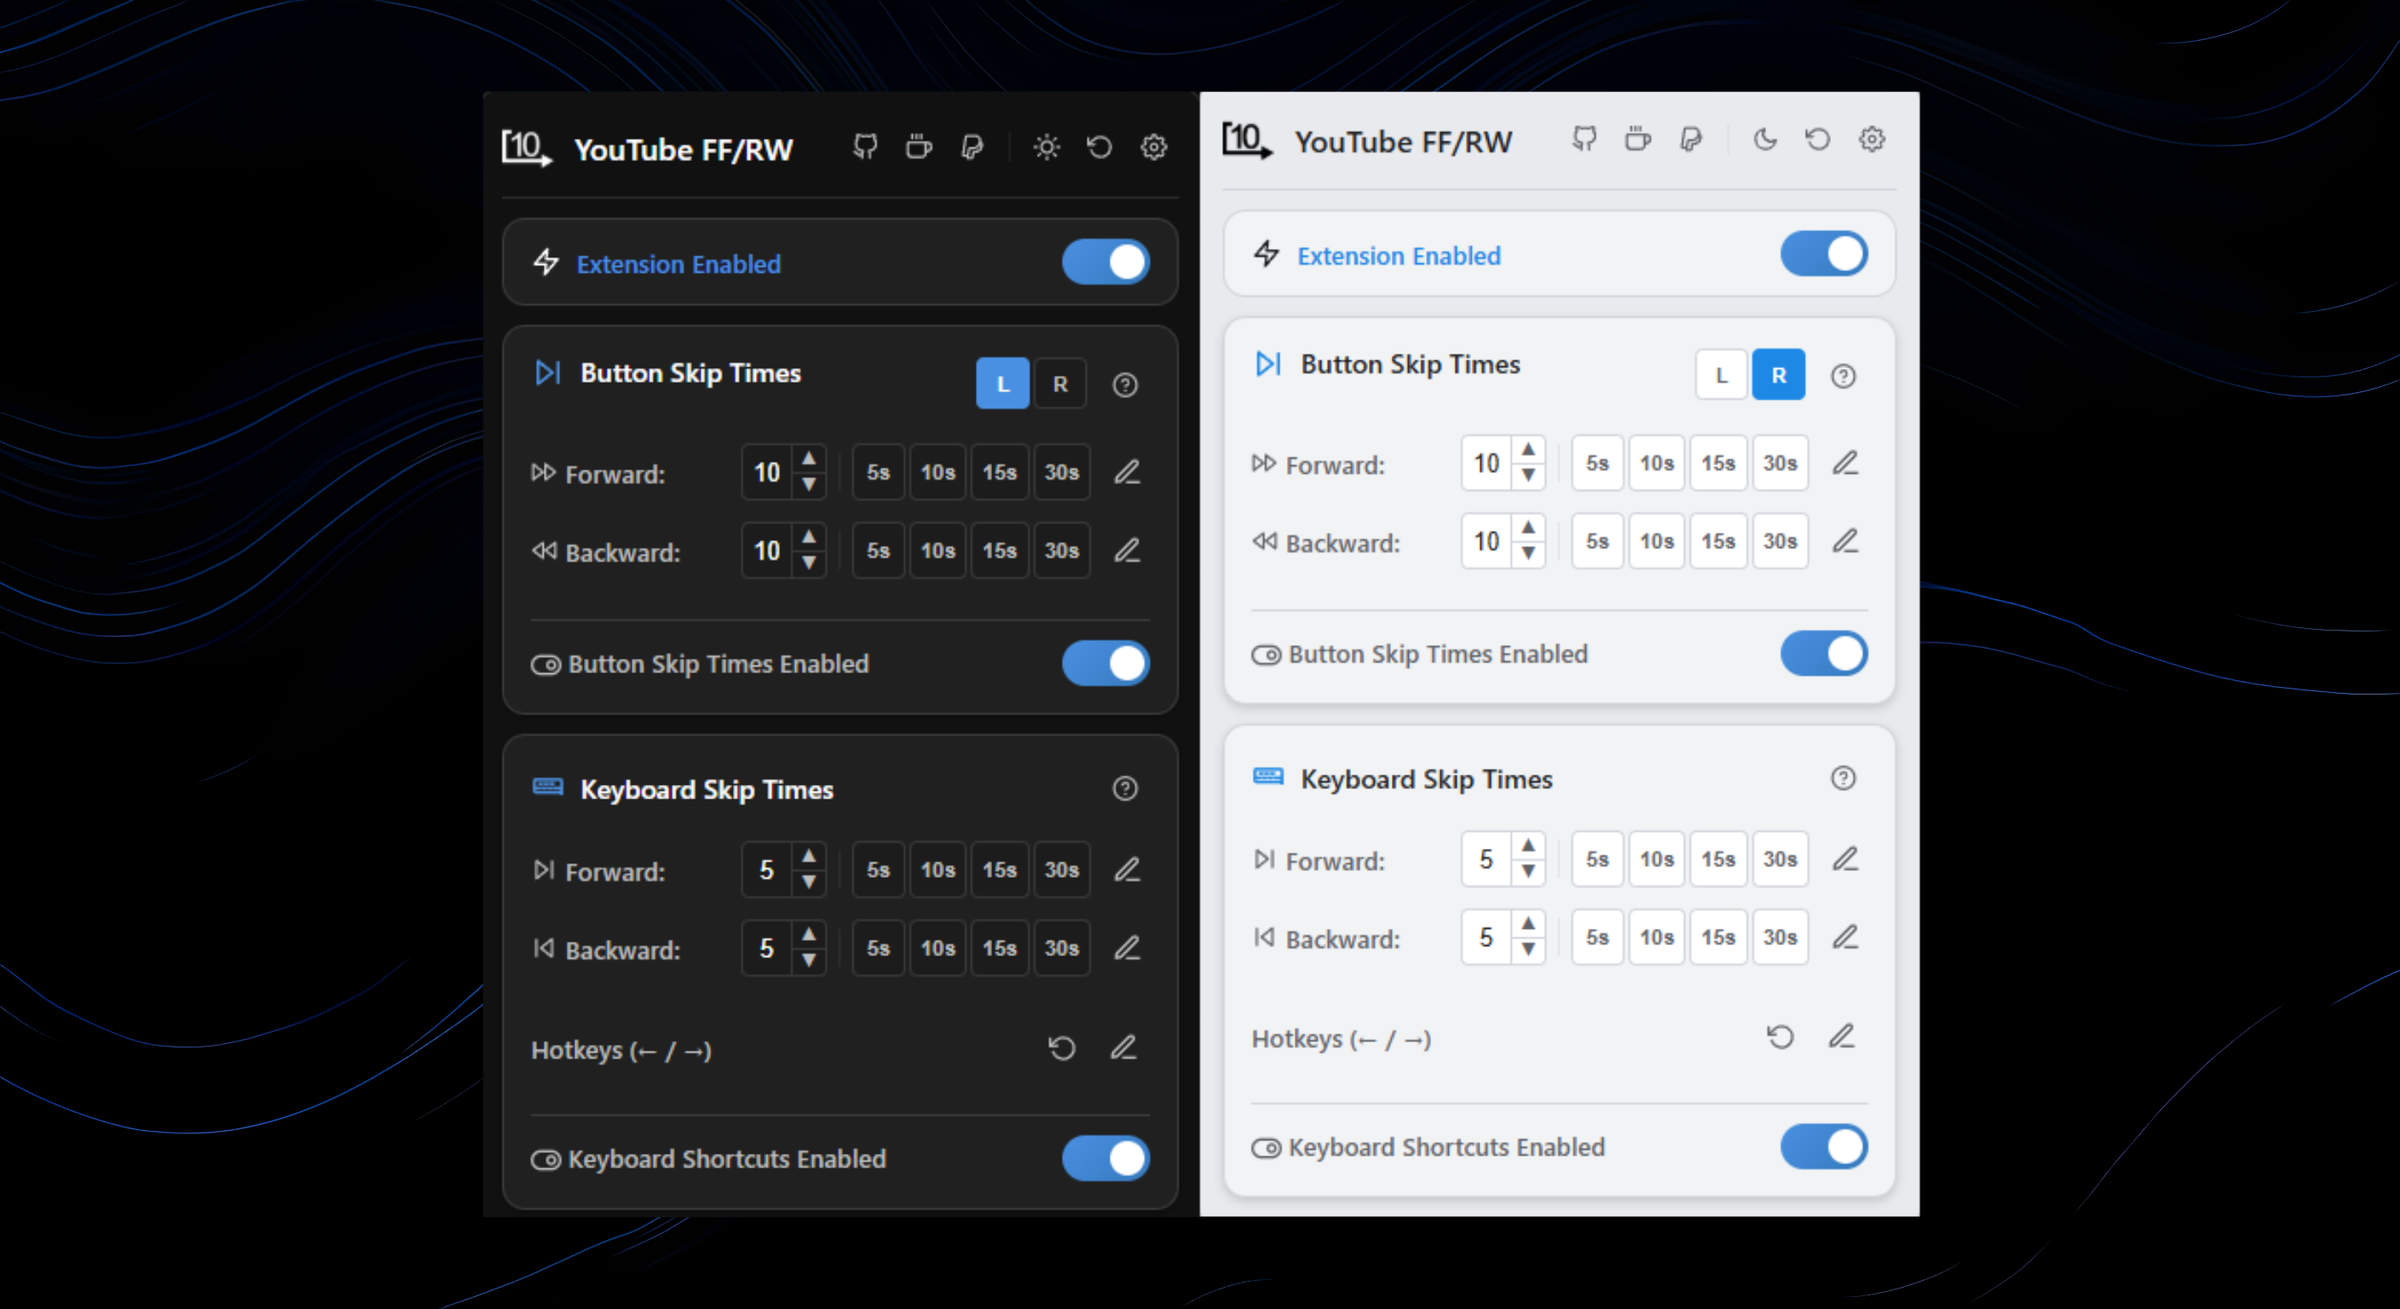Decrease keyboard Backward value in light panel

click(x=1528, y=949)
